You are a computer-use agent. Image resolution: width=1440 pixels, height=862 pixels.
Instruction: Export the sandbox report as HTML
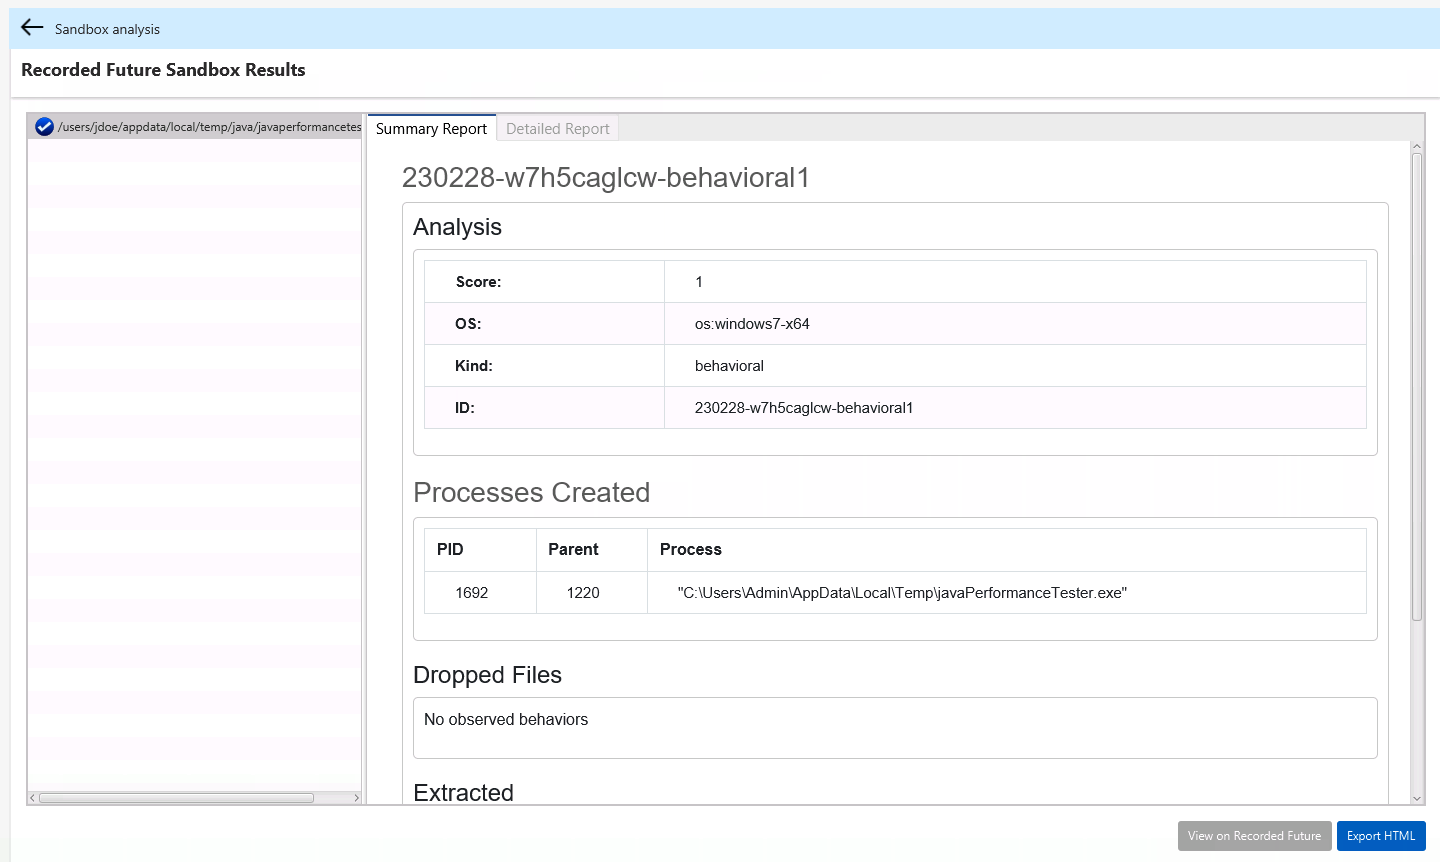click(x=1381, y=836)
